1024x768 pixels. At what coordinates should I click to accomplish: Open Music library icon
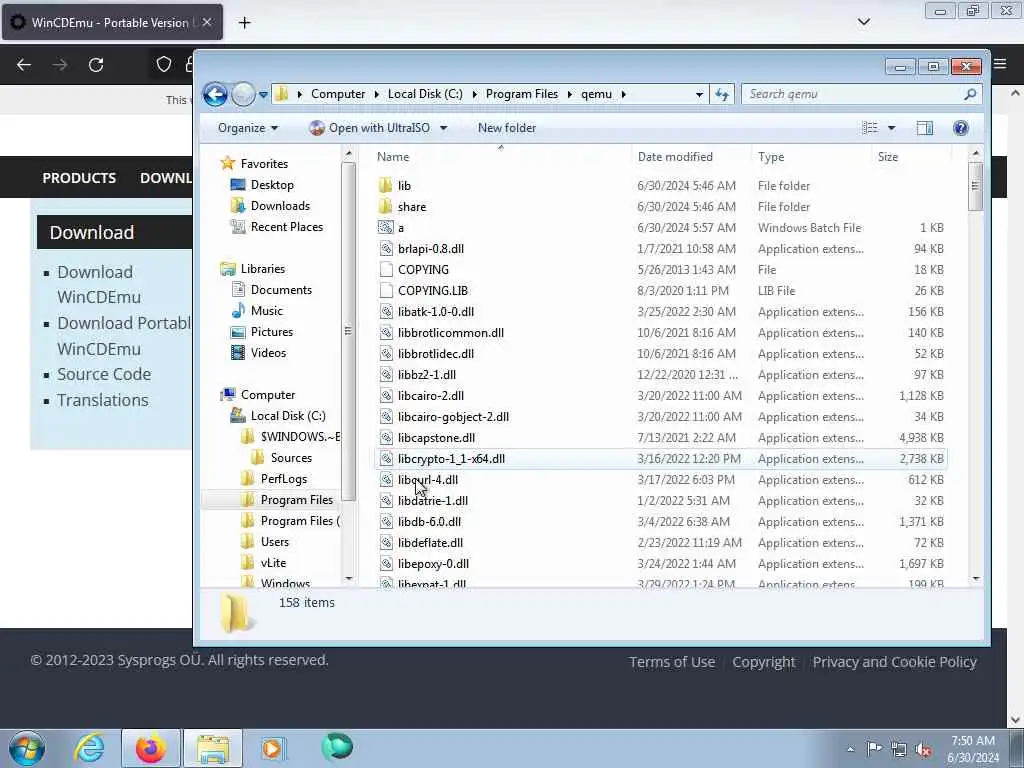click(238, 311)
